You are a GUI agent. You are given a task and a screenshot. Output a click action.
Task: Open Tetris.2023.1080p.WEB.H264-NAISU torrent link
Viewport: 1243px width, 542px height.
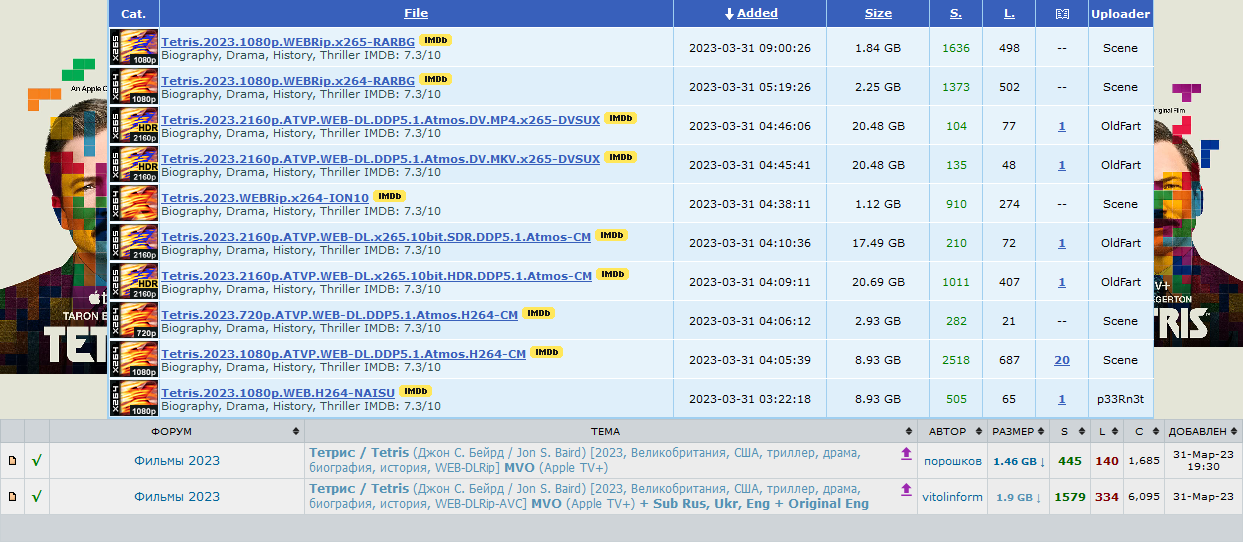278,393
